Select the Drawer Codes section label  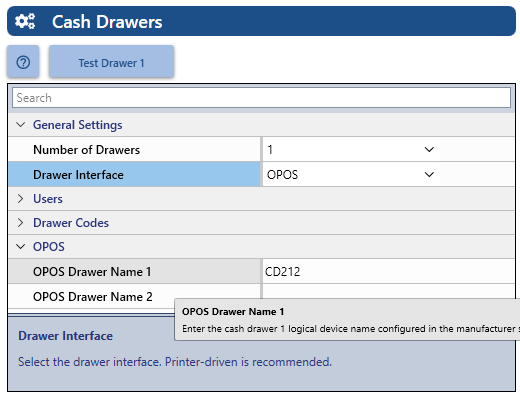(x=71, y=223)
